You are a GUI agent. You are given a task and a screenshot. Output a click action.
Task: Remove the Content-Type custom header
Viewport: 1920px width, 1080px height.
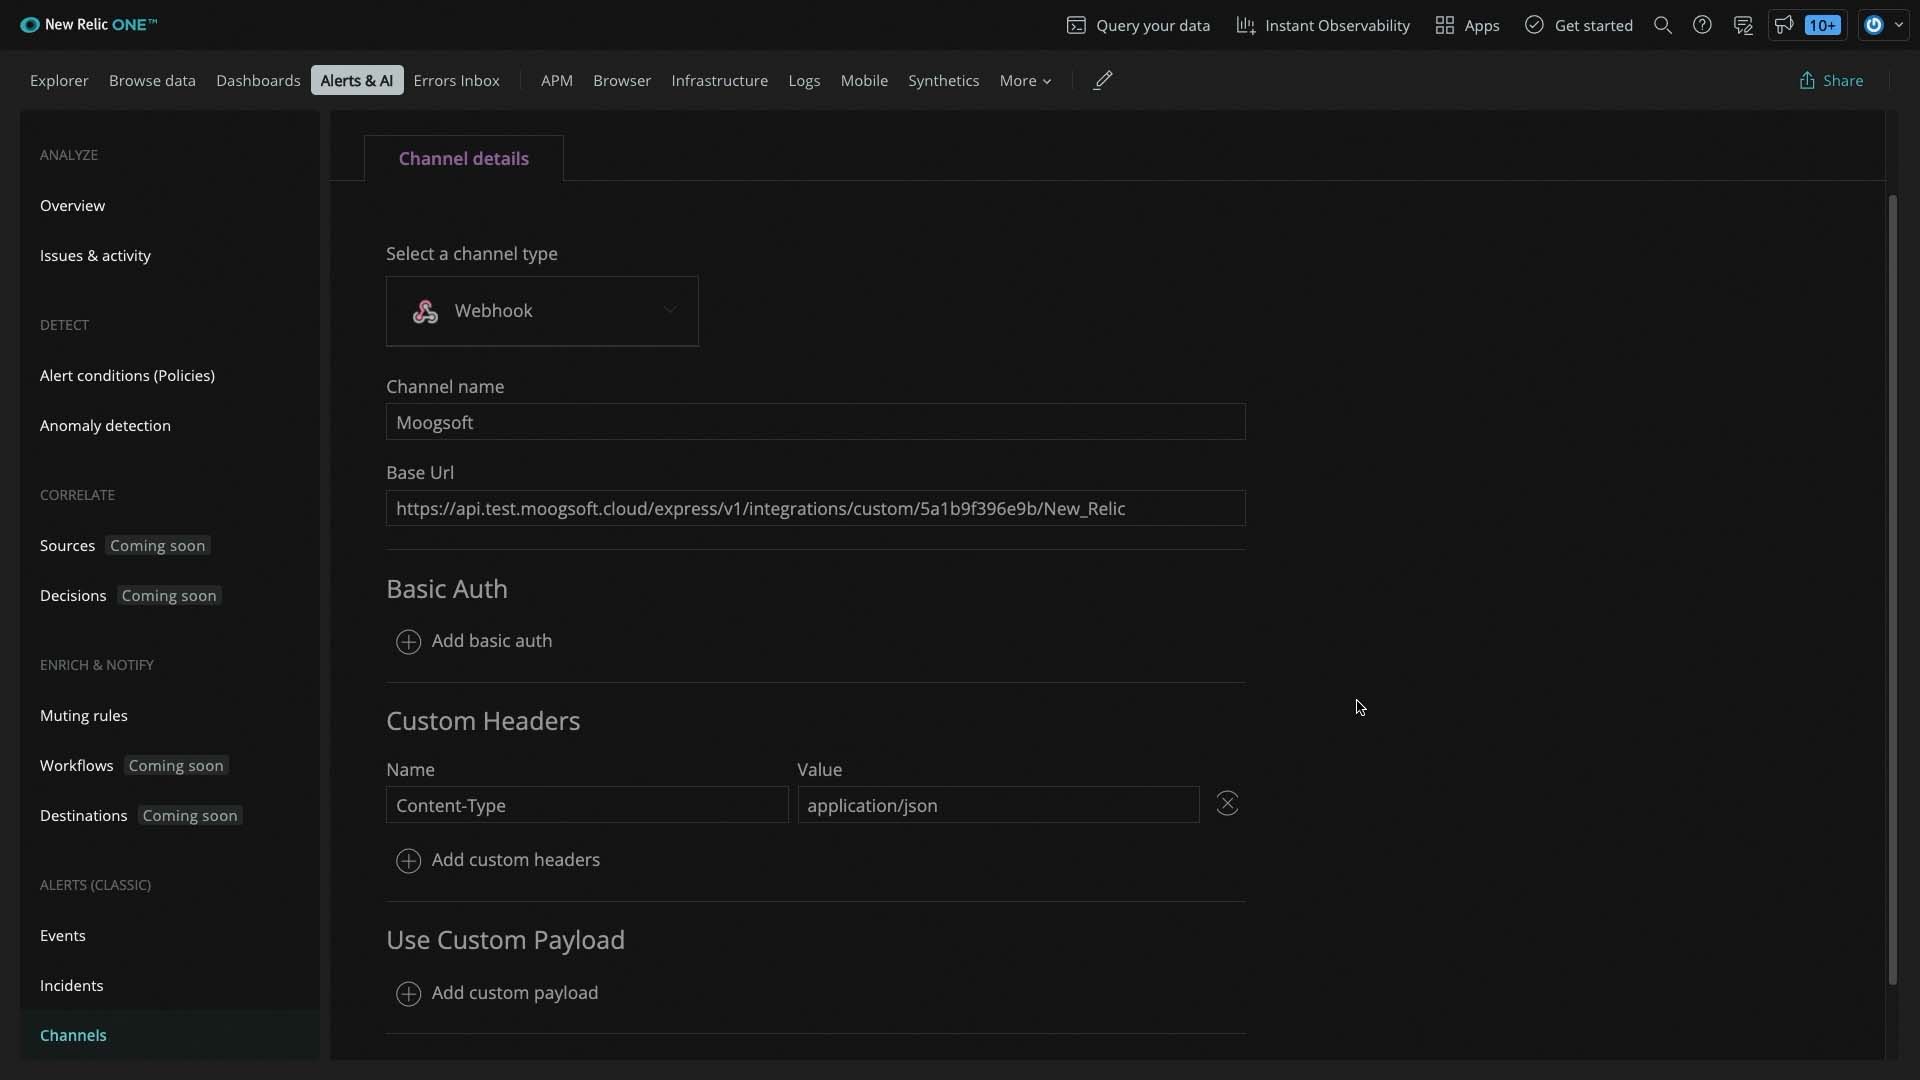1227,804
